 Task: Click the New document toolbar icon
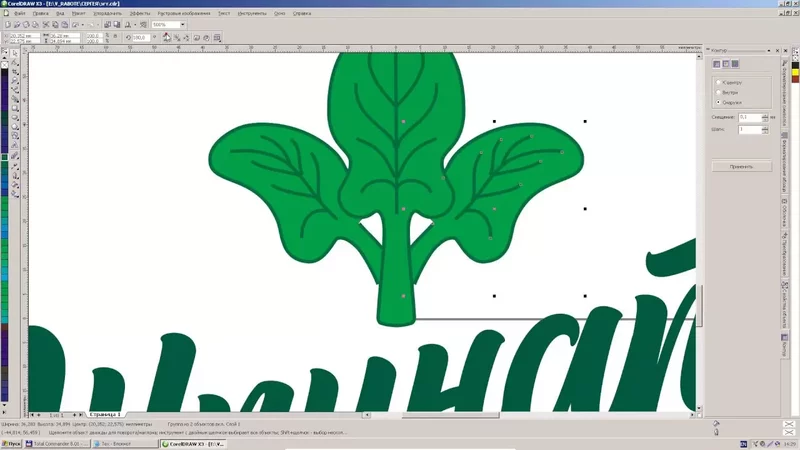(x=7, y=24)
